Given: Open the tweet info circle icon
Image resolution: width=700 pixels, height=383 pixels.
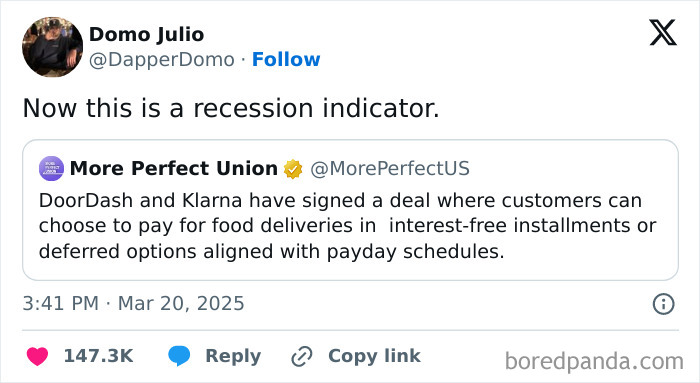Looking at the screenshot, I should (663, 304).
